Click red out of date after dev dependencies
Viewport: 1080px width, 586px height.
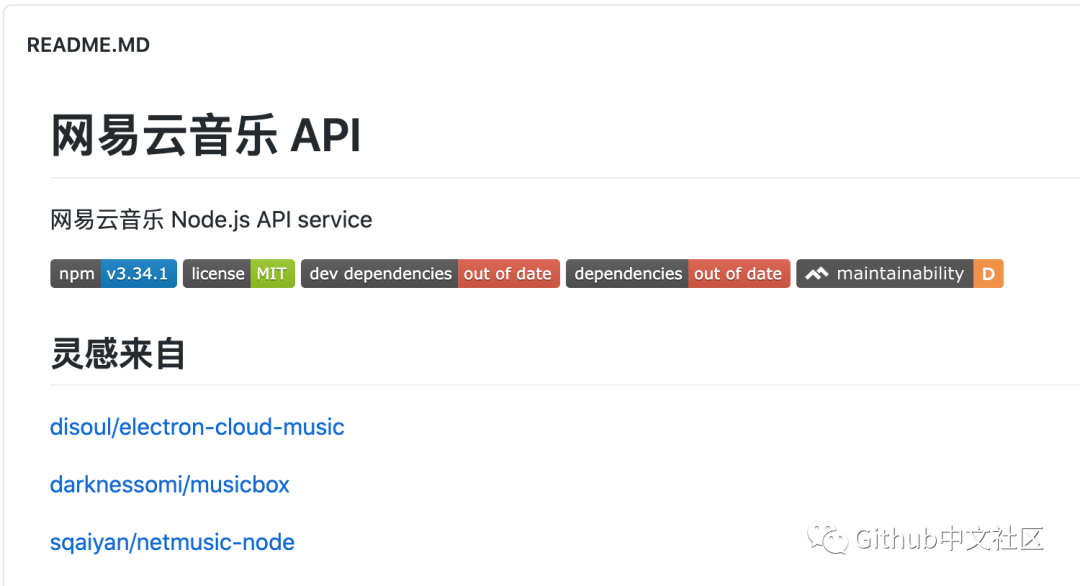[508, 274]
